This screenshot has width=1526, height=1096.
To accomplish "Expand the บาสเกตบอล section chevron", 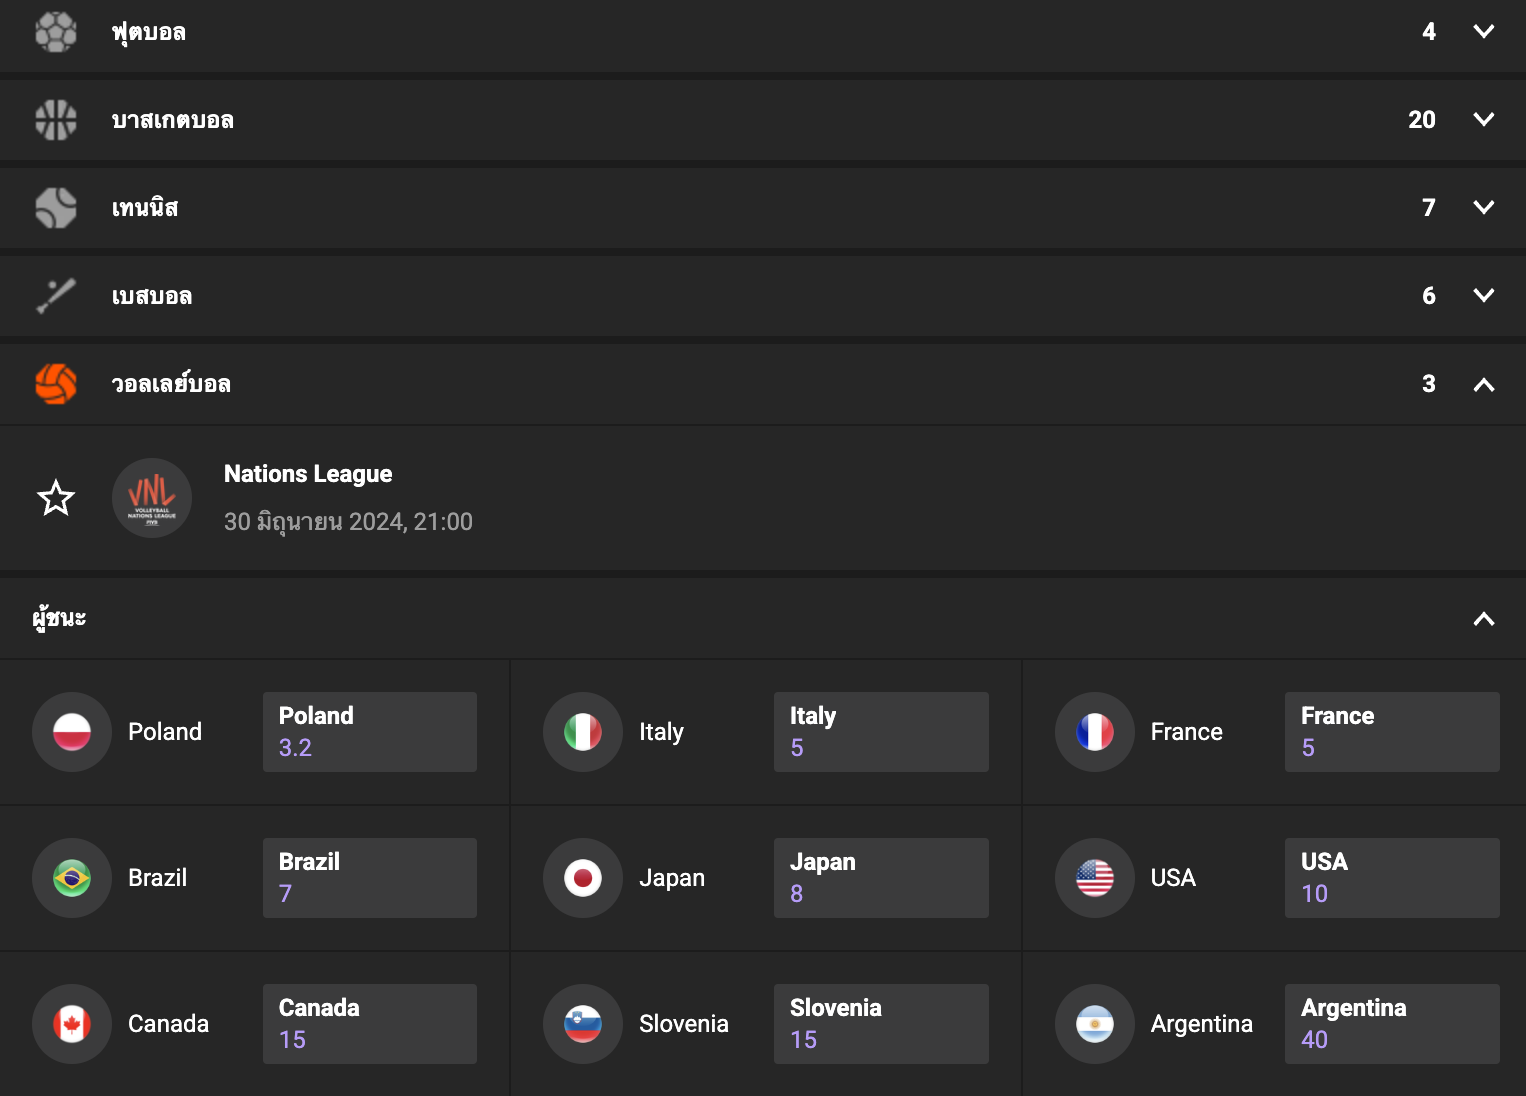I will (x=1484, y=120).
